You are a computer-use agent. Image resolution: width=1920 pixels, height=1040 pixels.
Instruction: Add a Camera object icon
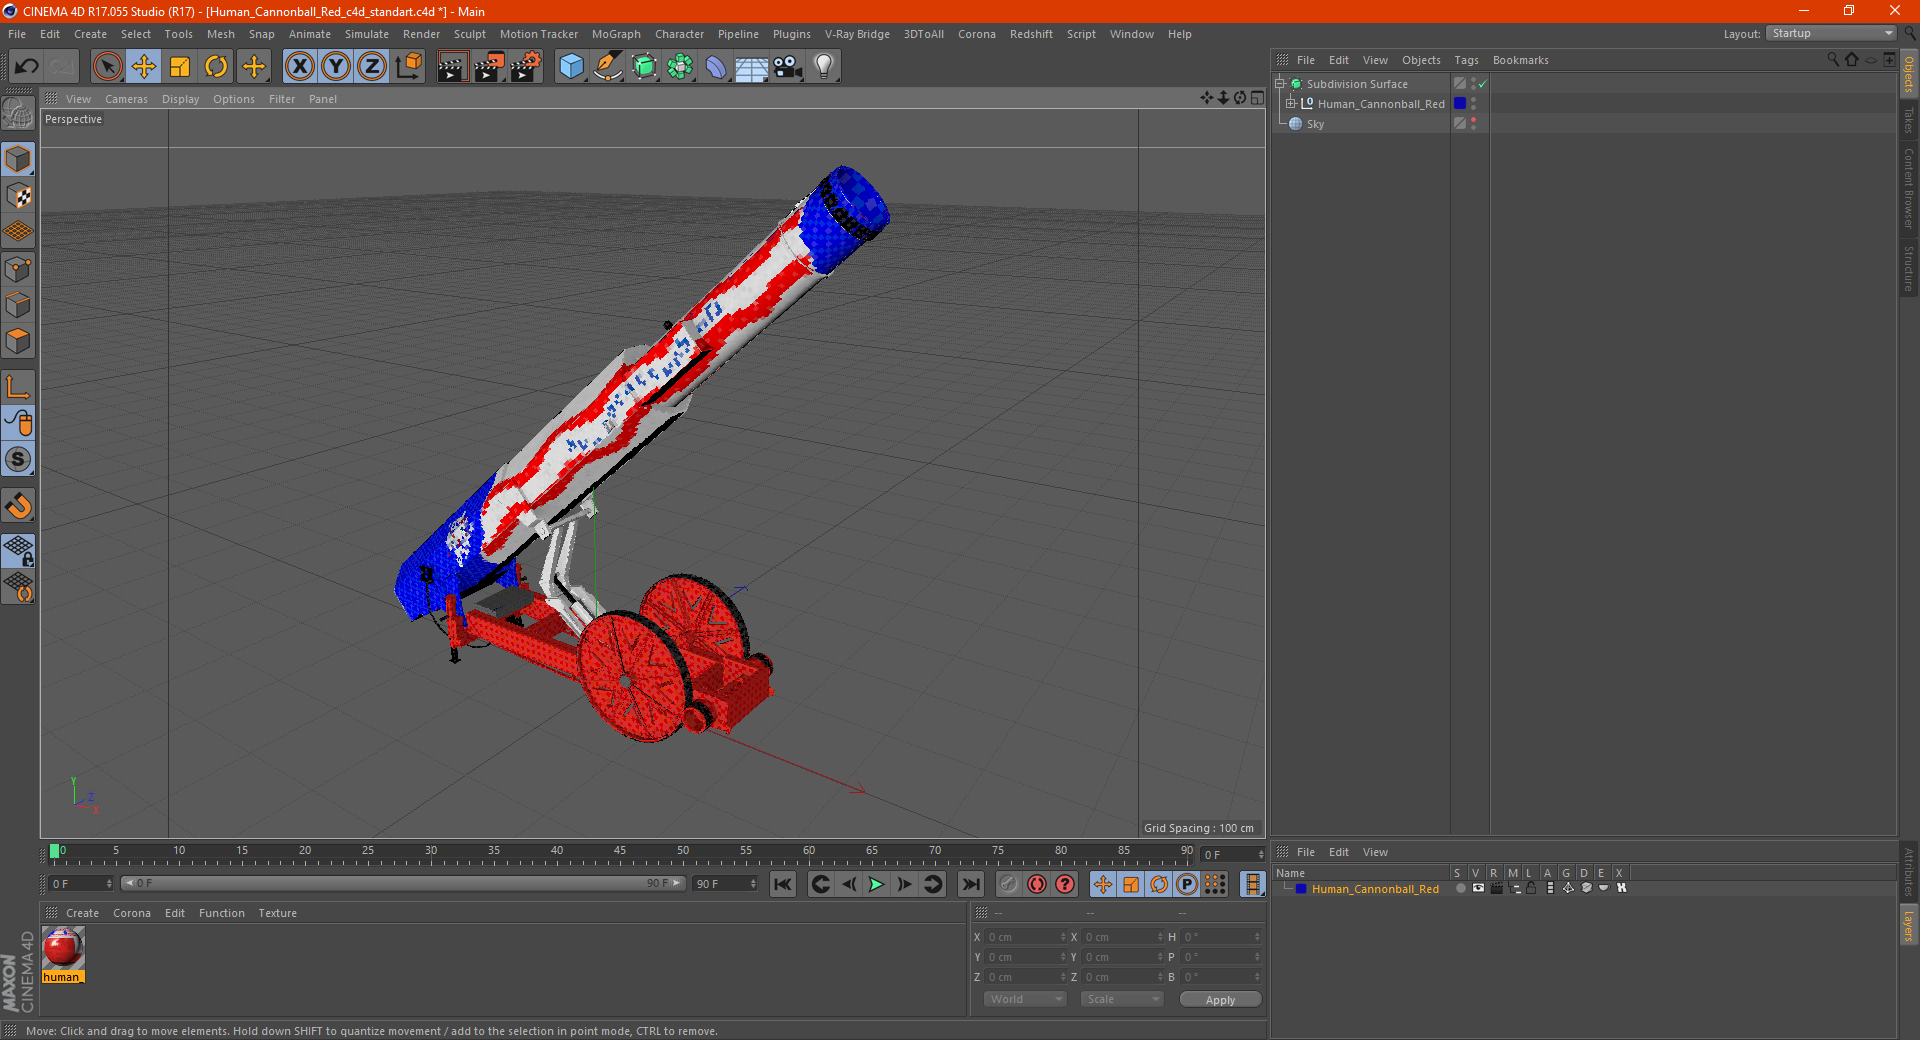[788, 67]
